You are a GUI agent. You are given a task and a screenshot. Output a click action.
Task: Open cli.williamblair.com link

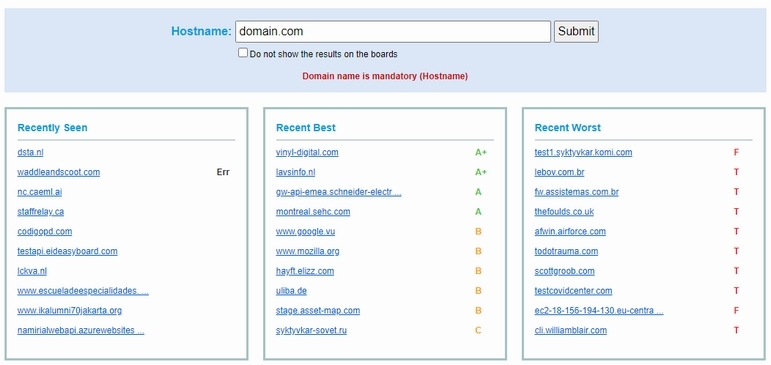click(570, 330)
